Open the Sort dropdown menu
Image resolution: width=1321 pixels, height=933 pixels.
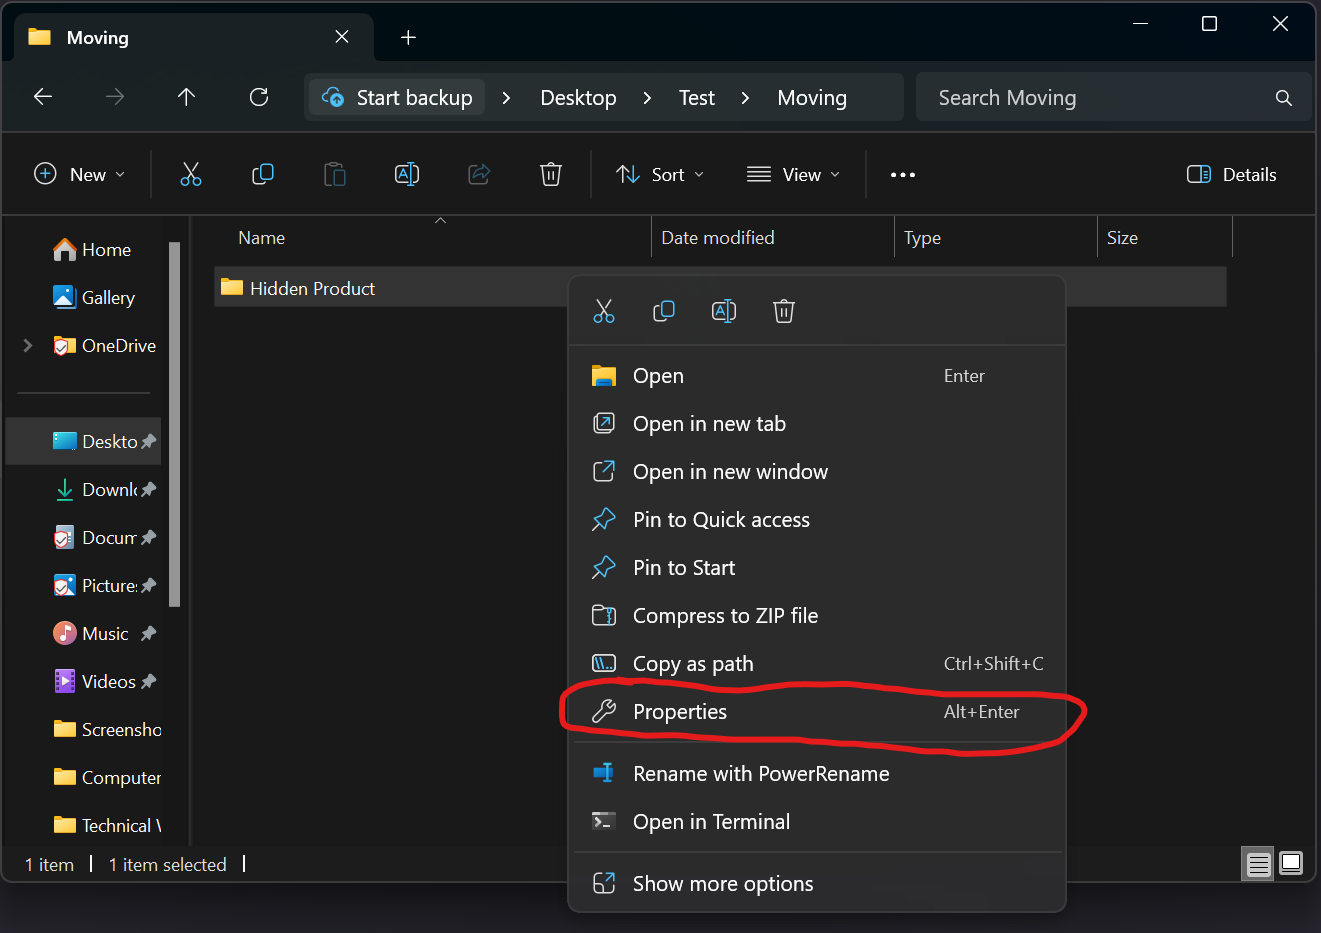(660, 174)
